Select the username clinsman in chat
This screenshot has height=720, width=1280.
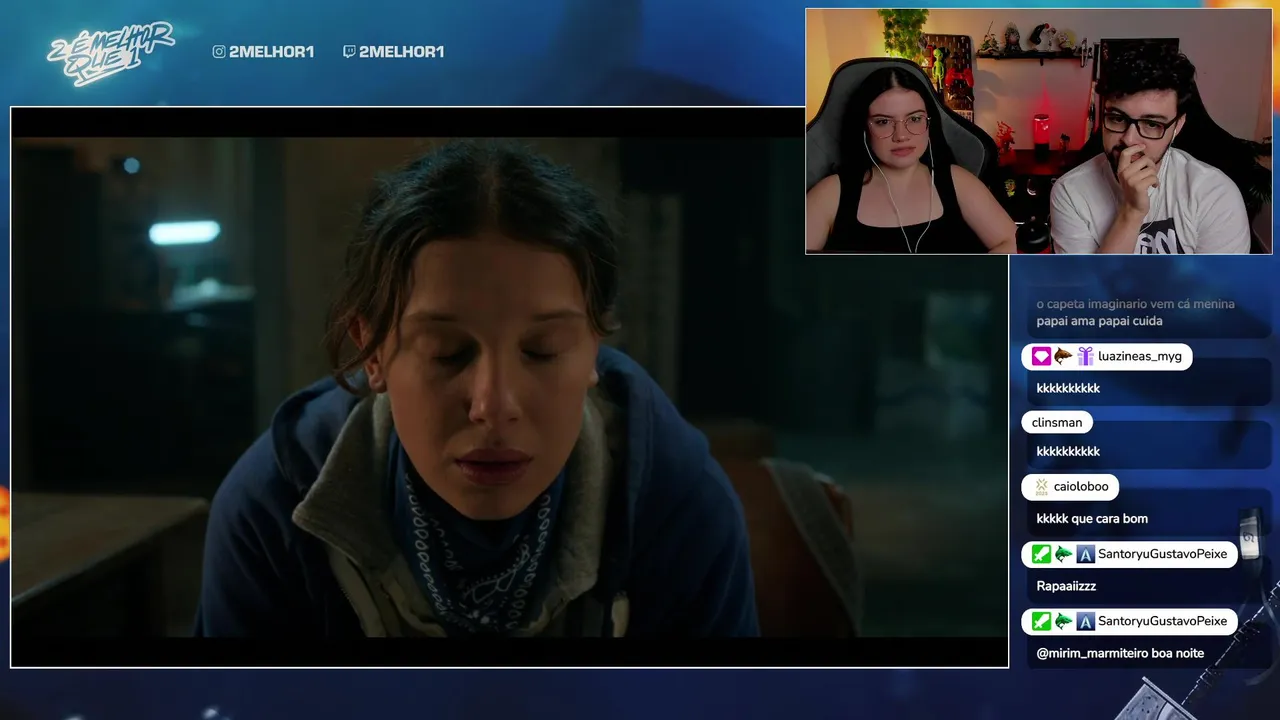(x=1057, y=422)
